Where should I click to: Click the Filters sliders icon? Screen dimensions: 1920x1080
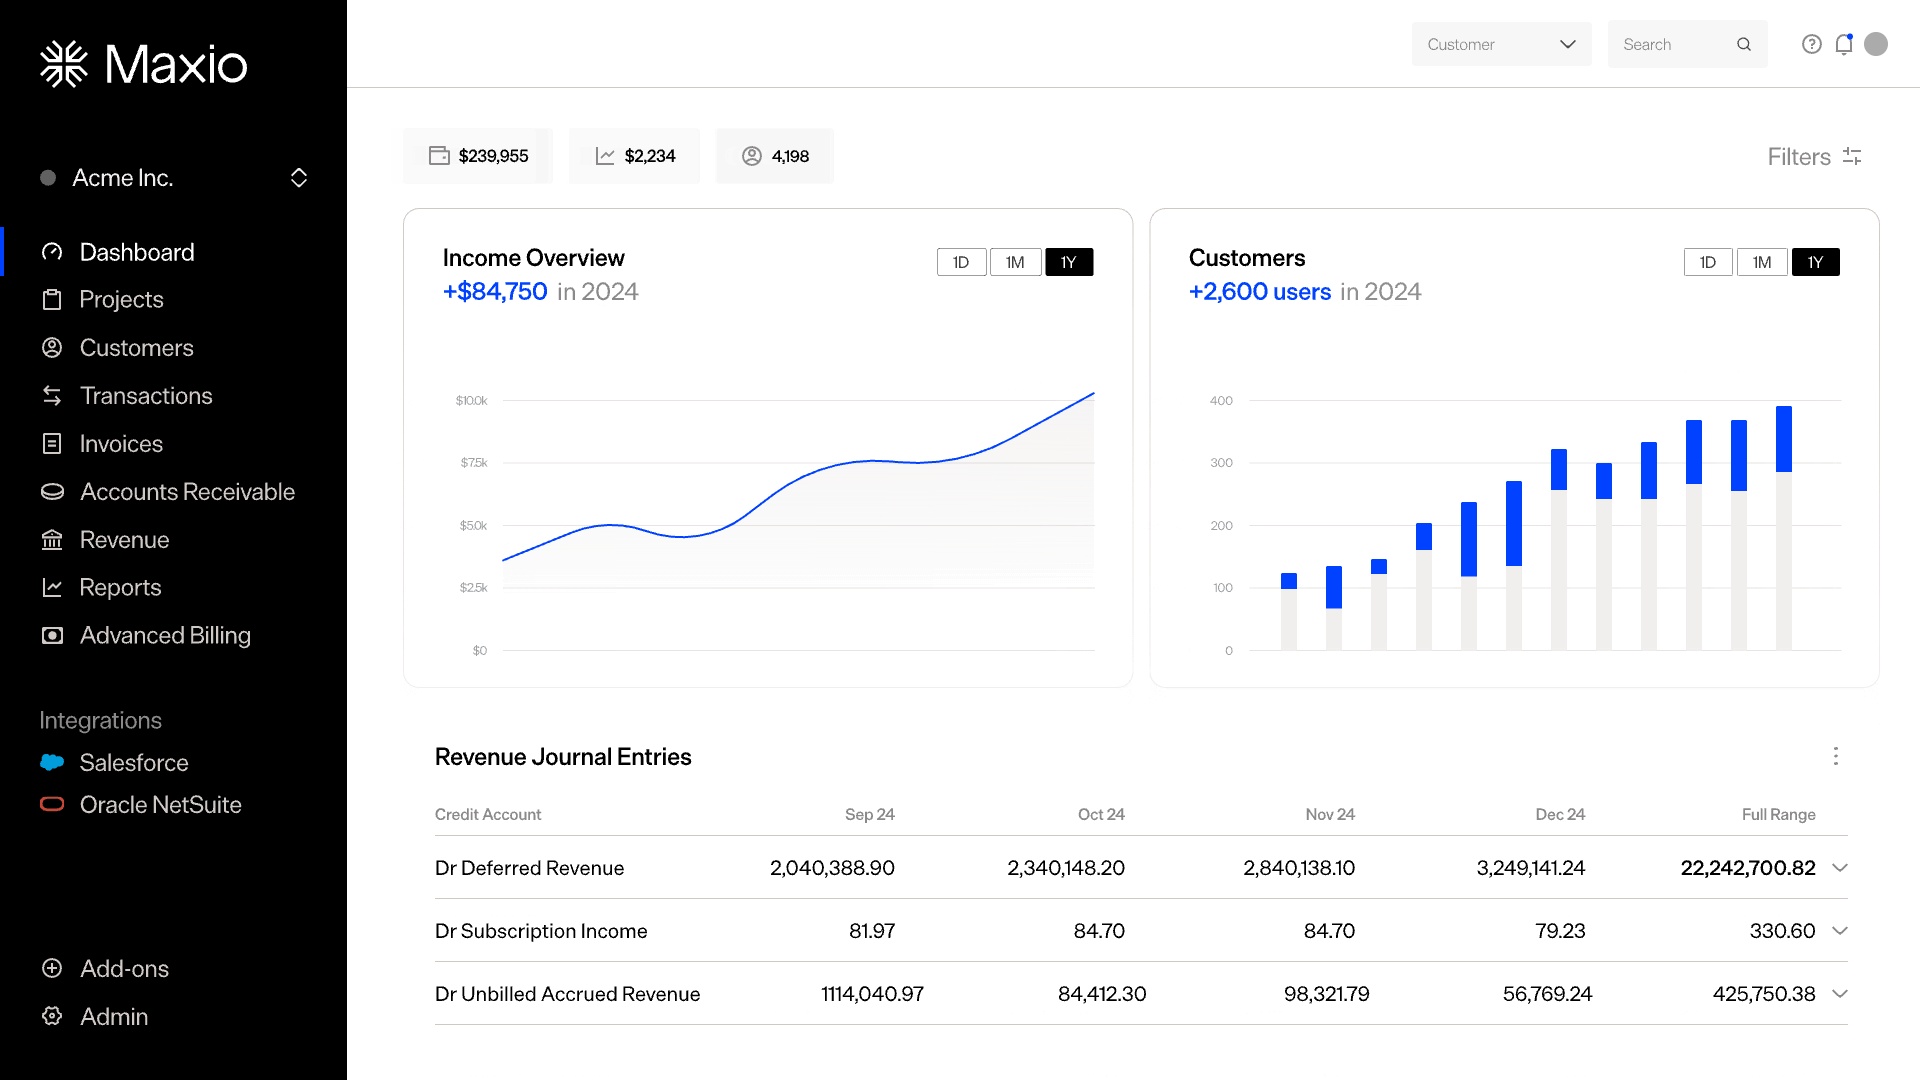(x=1852, y=156)
